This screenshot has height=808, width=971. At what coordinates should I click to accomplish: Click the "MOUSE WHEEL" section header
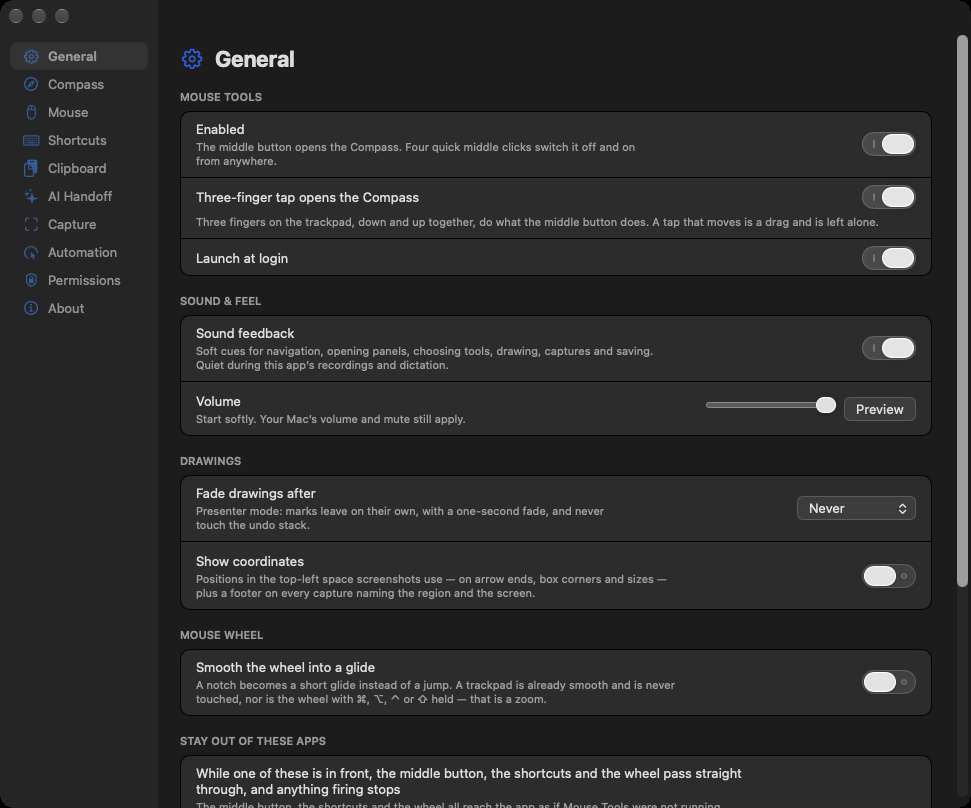point(221,635)
